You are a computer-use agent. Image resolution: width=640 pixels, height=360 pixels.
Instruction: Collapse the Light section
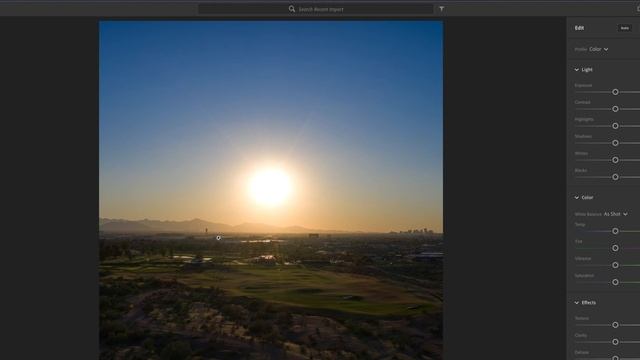[576, 70]
